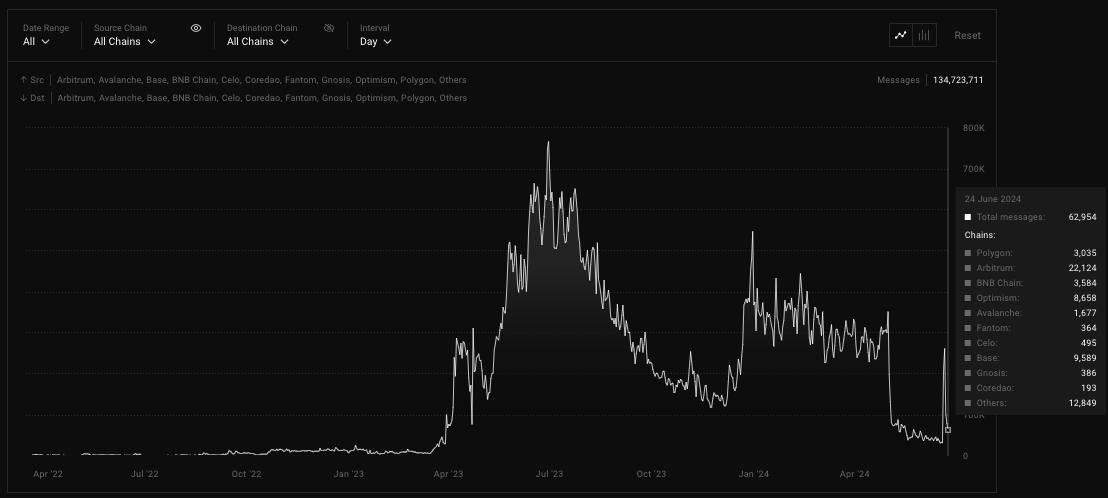
Task: Click the Gnosis 386 tooltip row
Action: point(1030,373)
